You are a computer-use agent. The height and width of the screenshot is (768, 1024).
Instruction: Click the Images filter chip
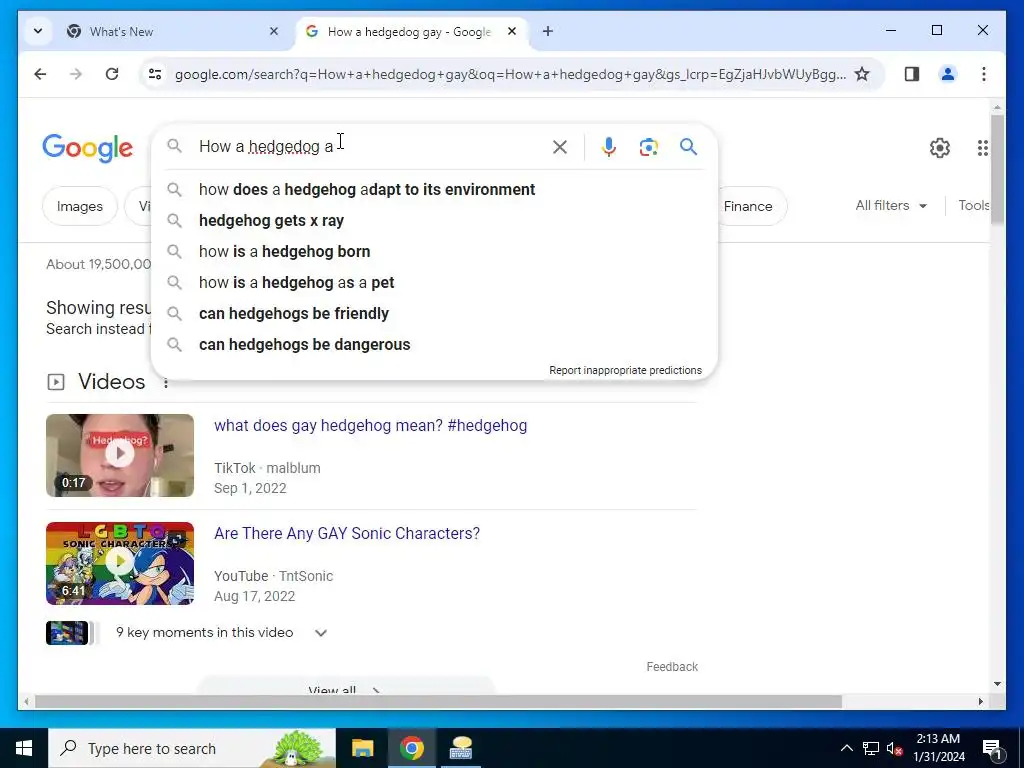click(x=80, y=206)
